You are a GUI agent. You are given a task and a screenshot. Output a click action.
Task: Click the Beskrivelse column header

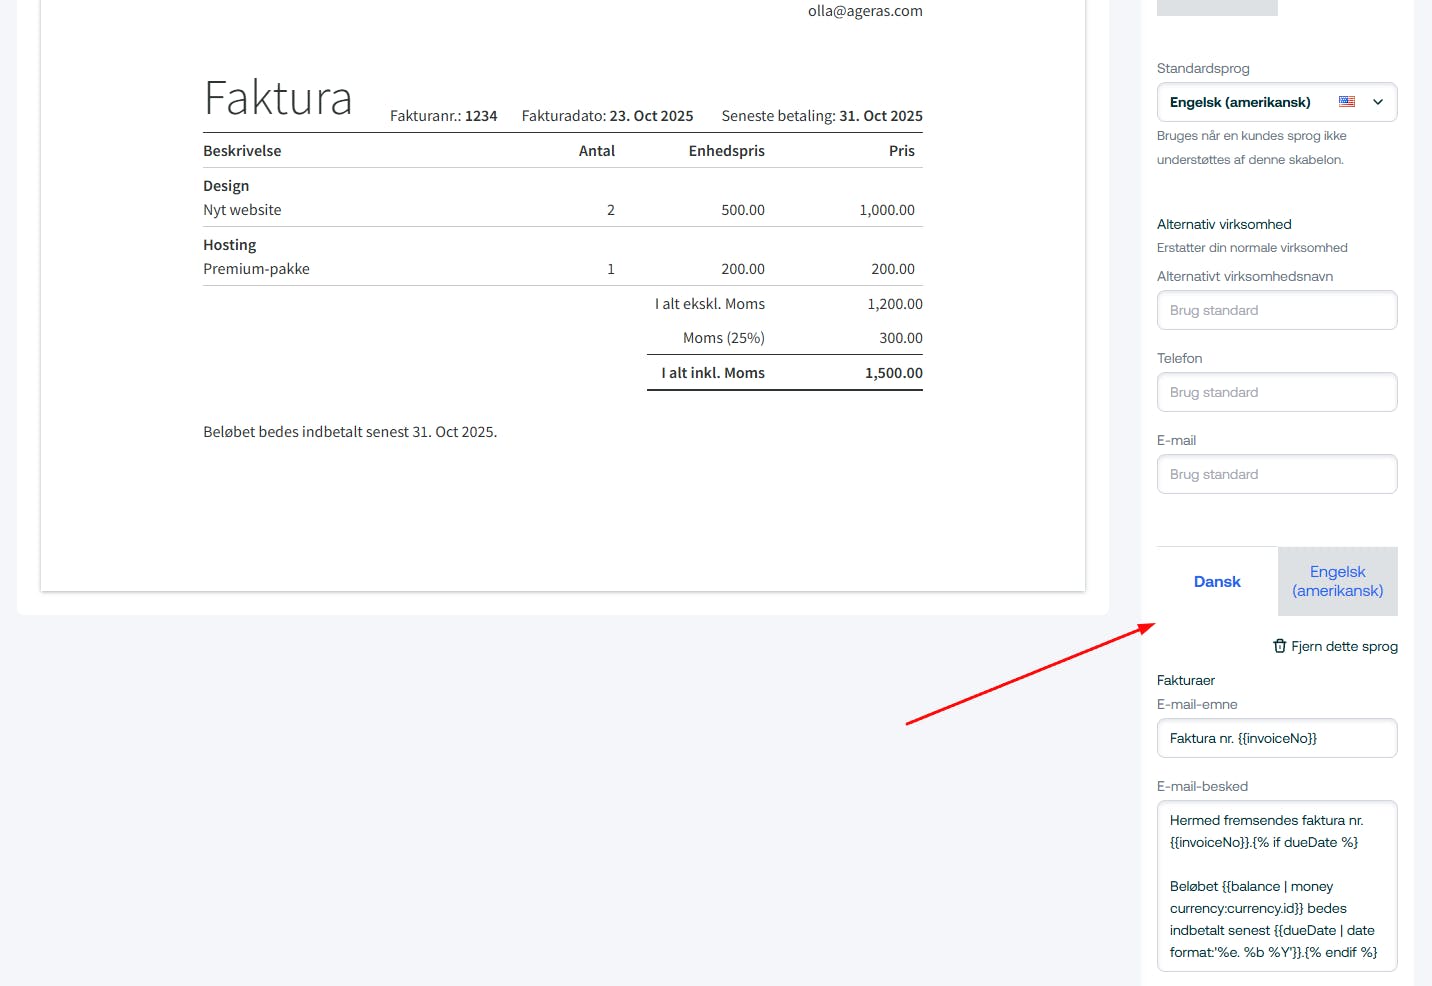tap(242, 151)
